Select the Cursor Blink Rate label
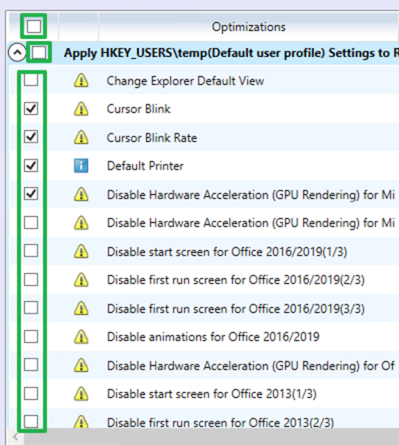 152,138
